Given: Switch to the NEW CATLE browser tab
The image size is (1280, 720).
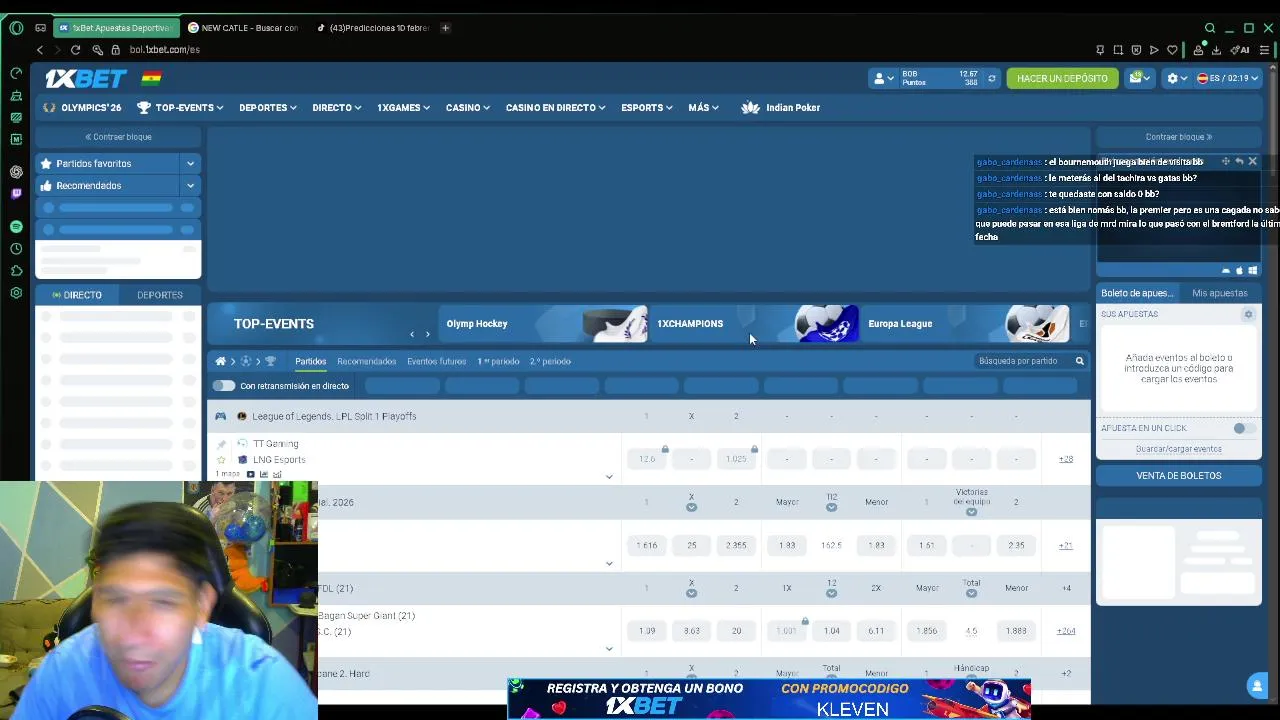Looking at the screenshot, I should click(x=244, y=28).
